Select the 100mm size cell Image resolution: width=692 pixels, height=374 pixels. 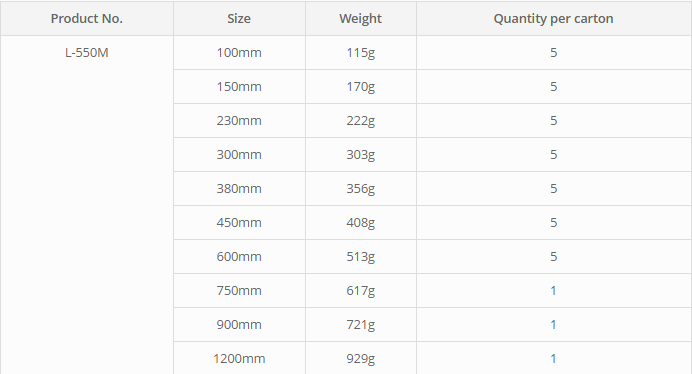[x=239, y=53]
